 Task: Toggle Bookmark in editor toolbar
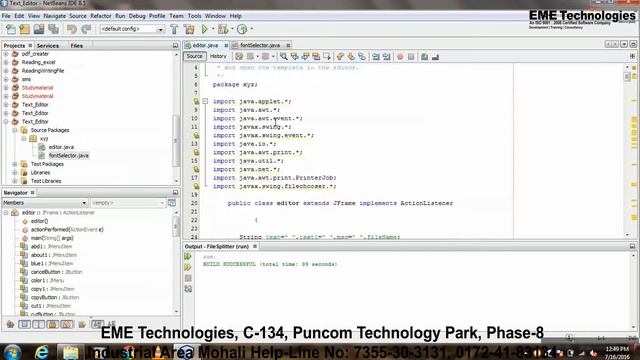click(x=362, y=57)
